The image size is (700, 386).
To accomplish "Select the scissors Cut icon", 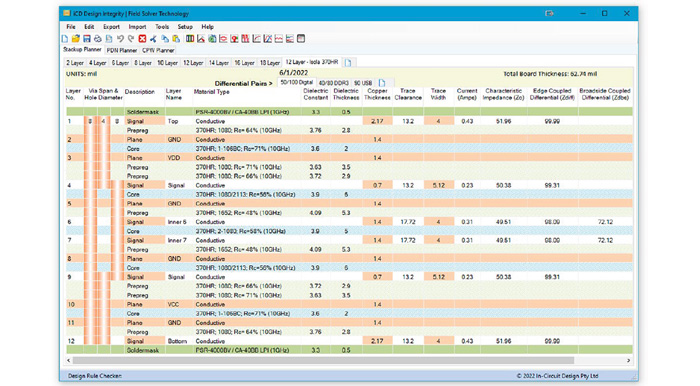I will pyautogui.click(x=154, y=39).
